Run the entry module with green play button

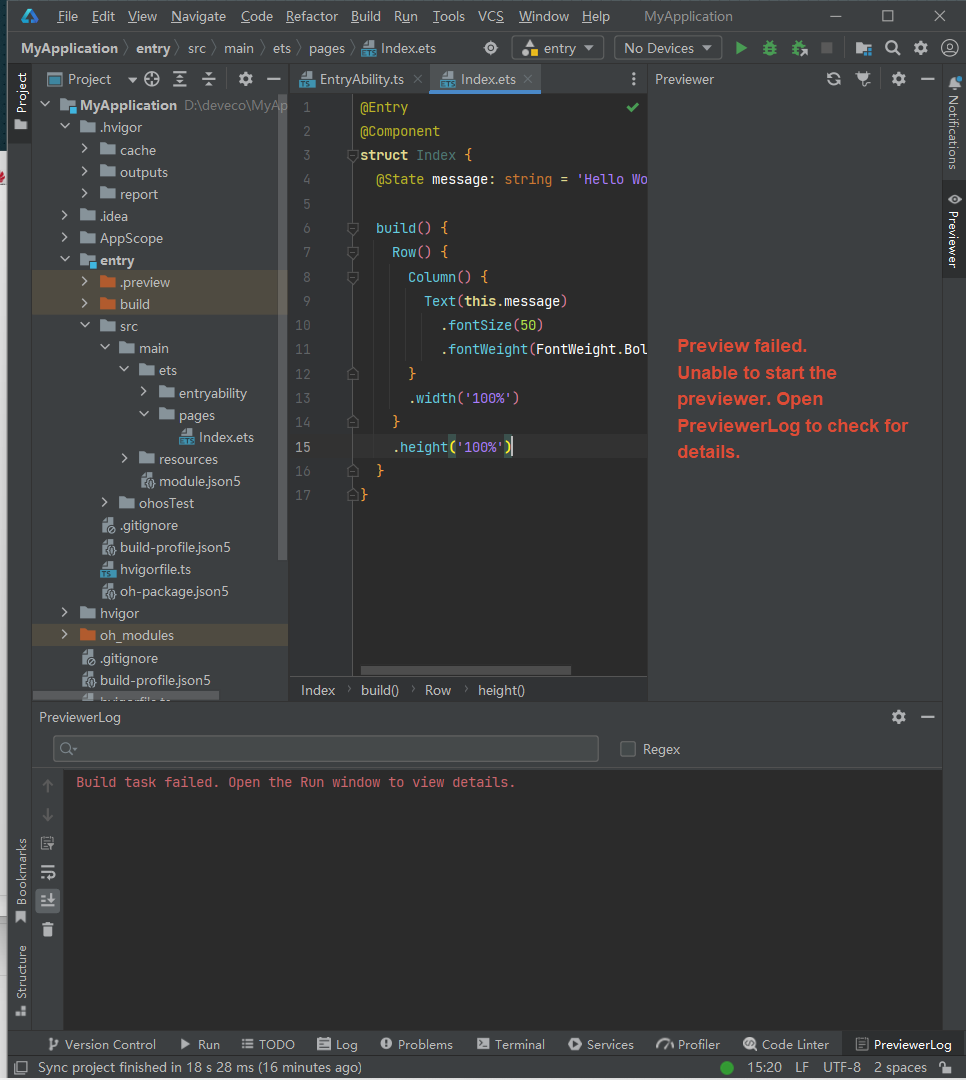coord(741,48)
